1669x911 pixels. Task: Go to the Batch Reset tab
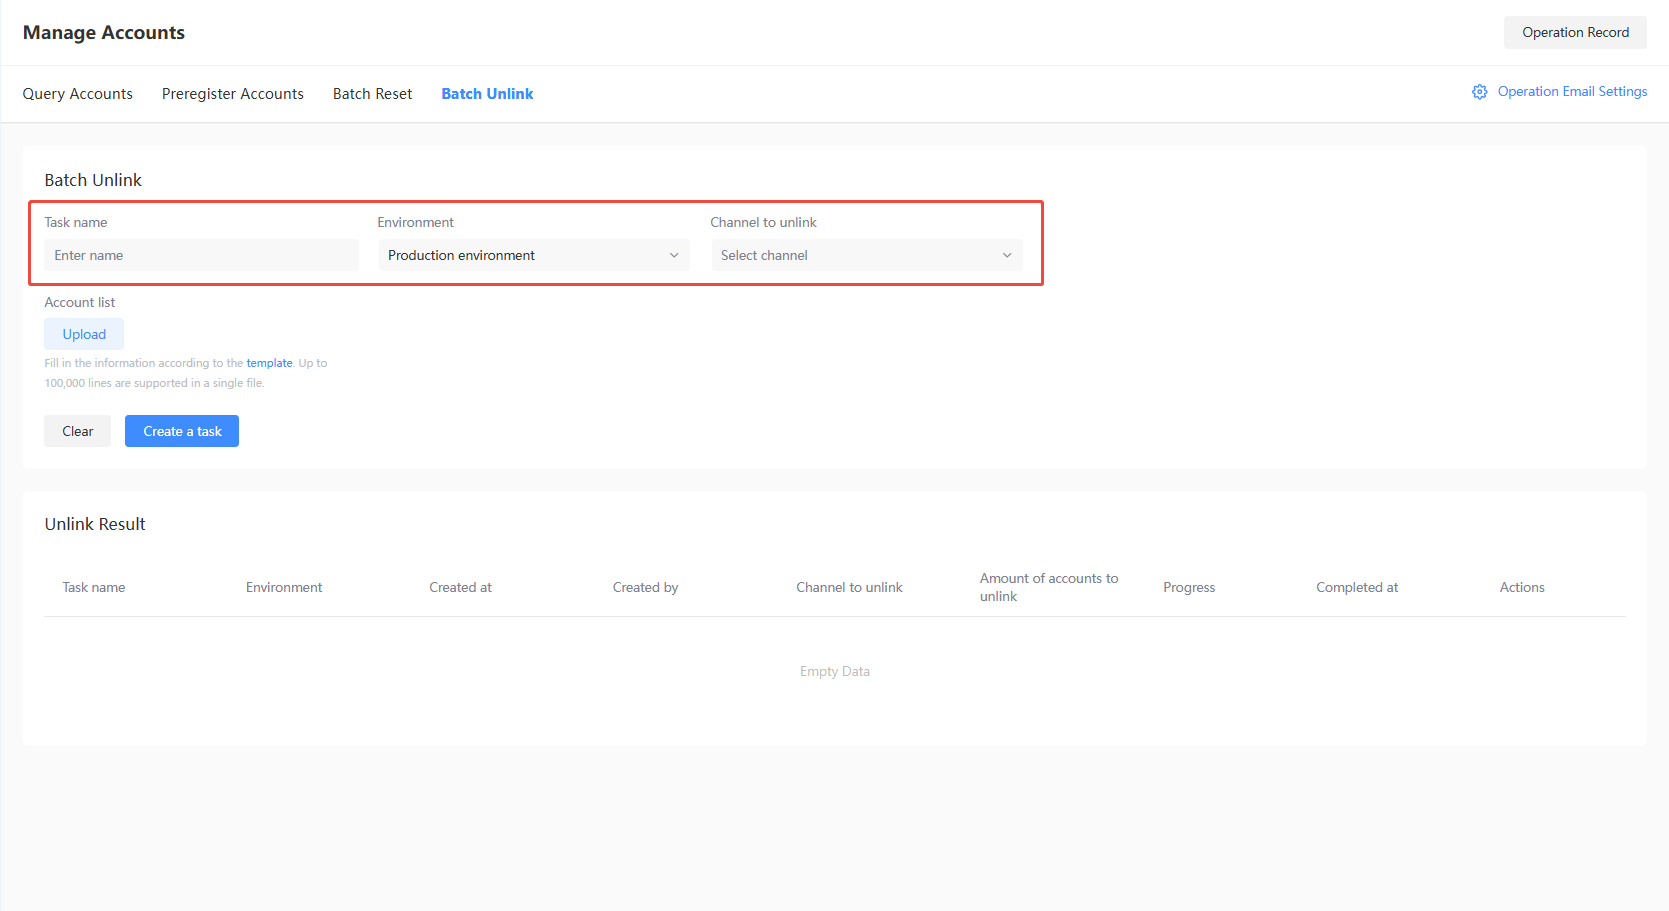click(372, 94)
